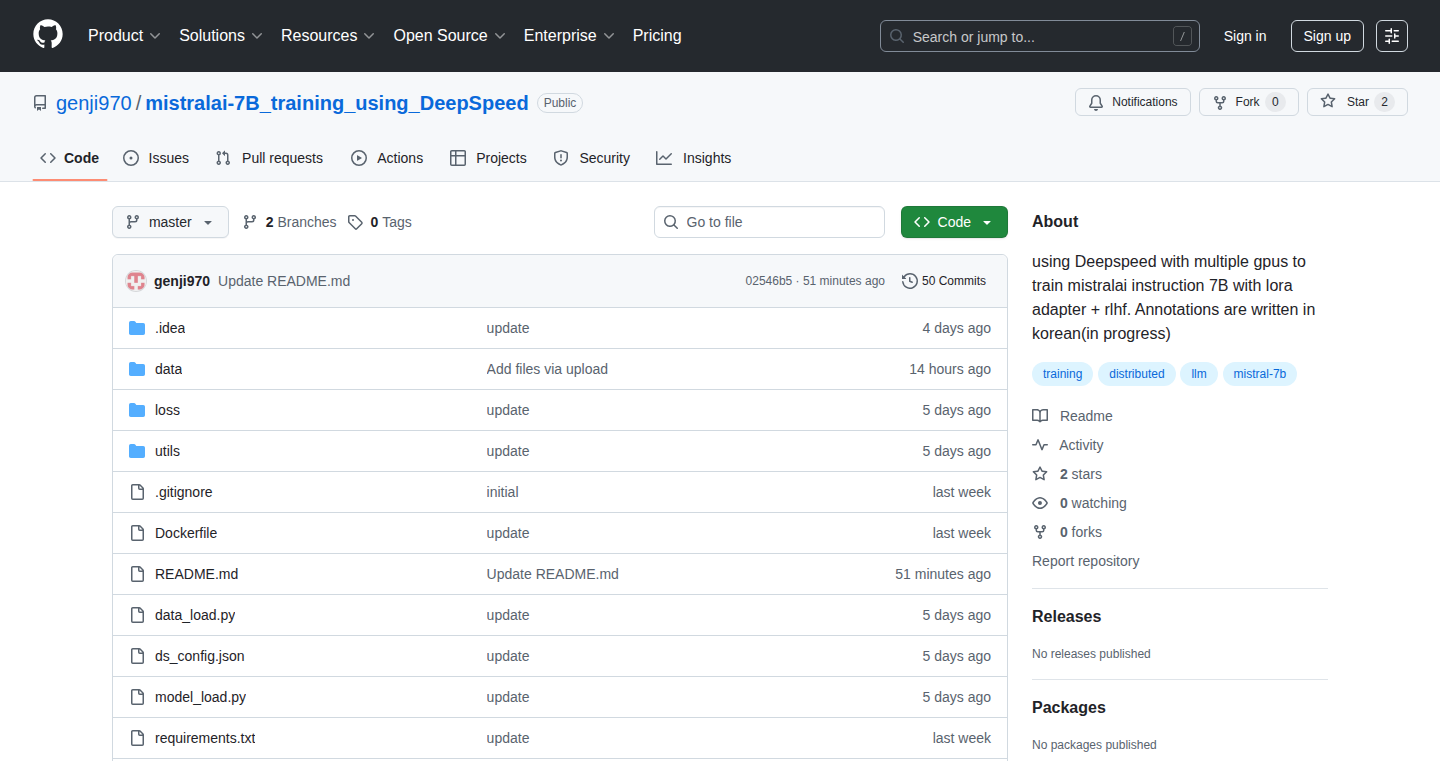The image size is (1440, 761).
Task: Open the README.md file
Action: (197, 574)
